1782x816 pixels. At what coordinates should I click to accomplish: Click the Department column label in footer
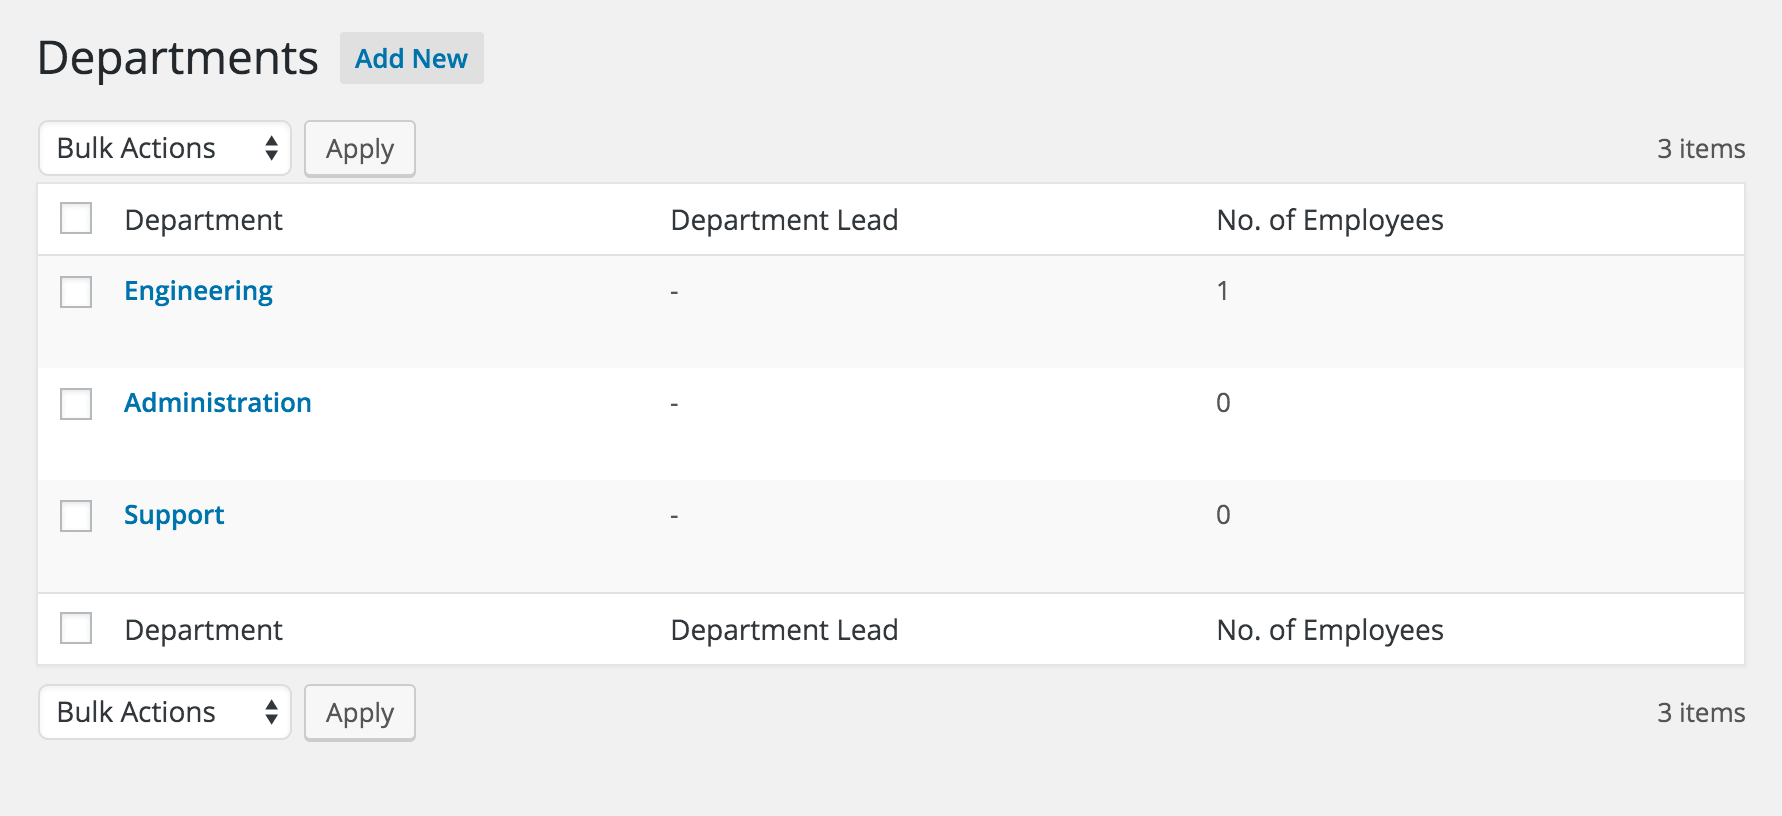[x=203, y=630]
